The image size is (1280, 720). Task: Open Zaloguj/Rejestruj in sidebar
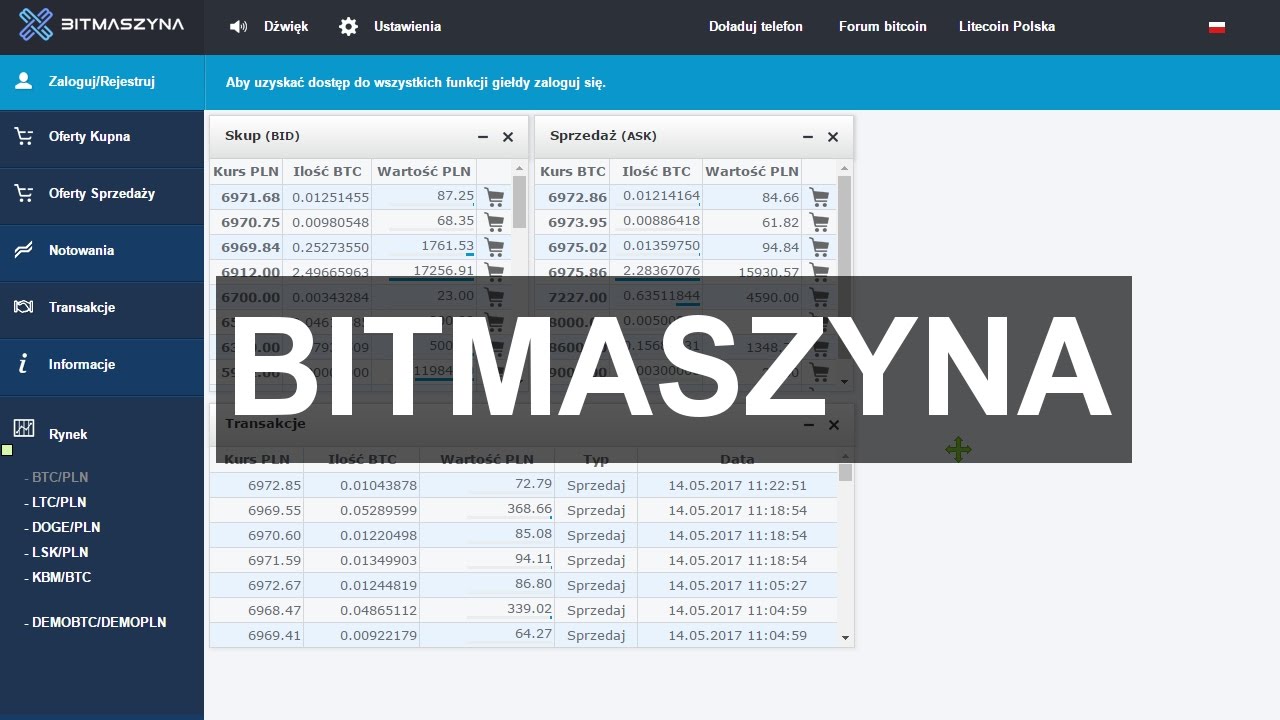tap(102, 82)
